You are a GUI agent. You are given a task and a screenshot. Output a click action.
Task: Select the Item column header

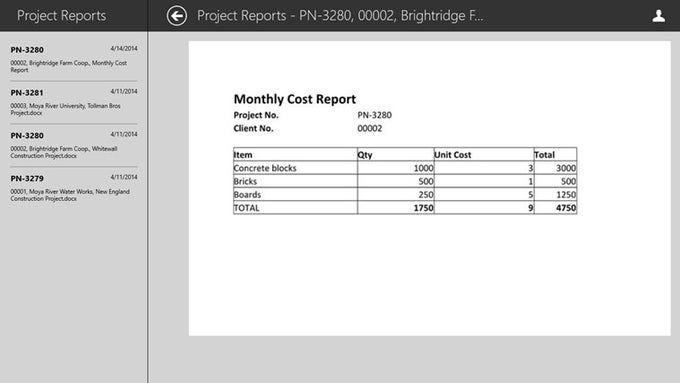[x=295, y=154]
